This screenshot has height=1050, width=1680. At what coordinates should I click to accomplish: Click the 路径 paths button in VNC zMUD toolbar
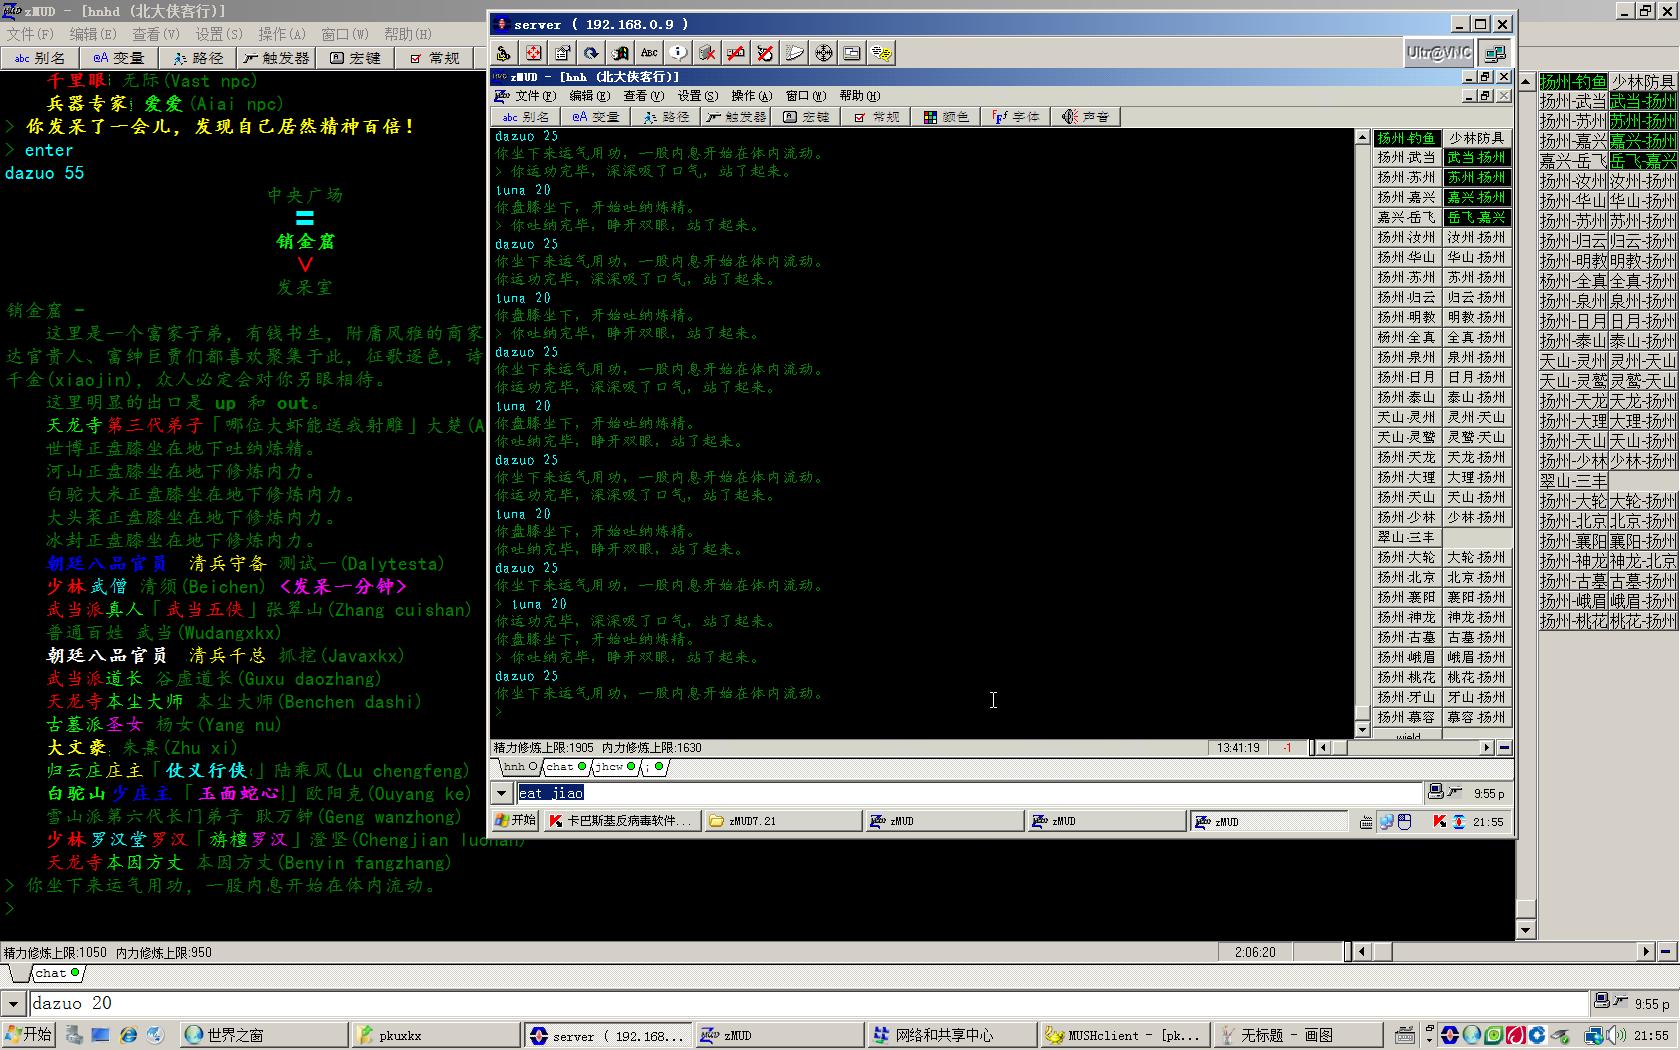click(666, 117)
